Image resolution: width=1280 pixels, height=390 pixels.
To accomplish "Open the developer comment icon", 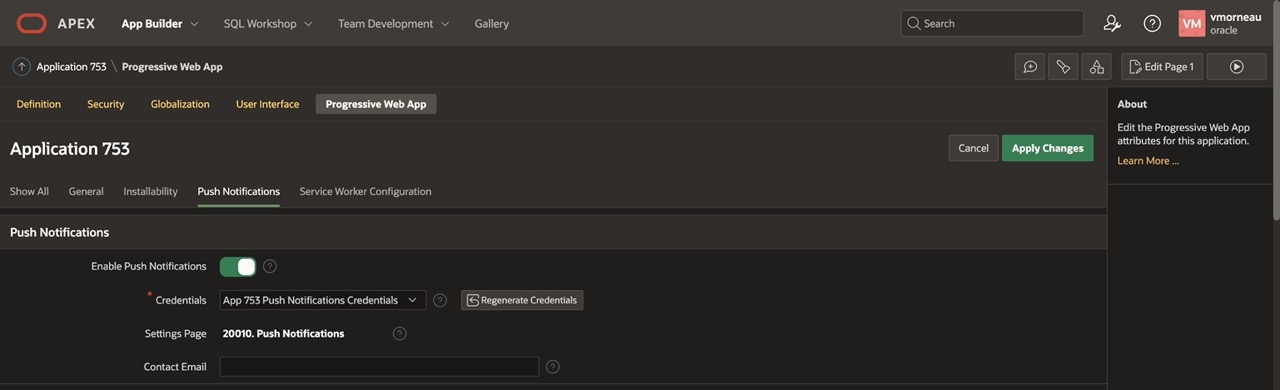I will 1030,67.
